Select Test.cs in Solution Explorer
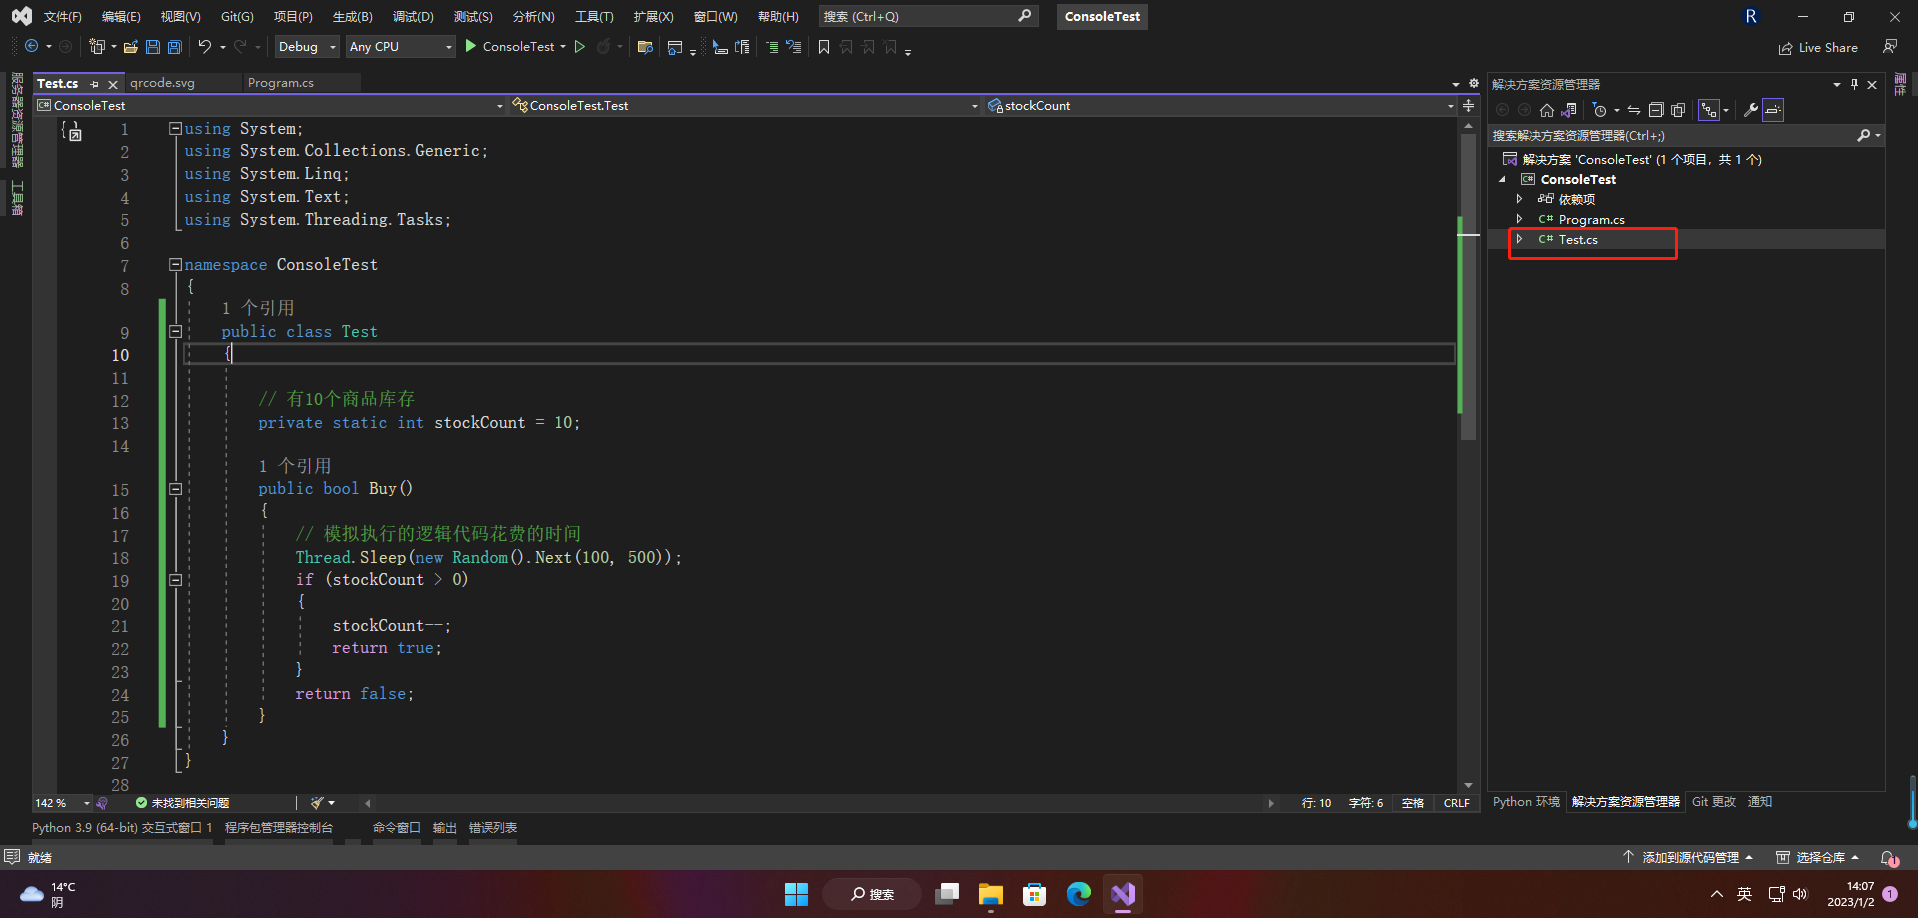The image size is (1918, 918). [x=1578, y=240]
